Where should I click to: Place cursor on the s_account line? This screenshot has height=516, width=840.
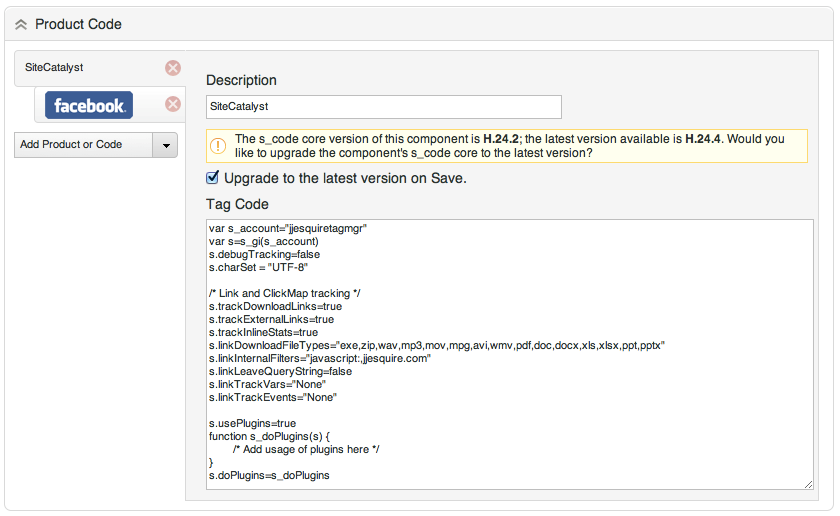tap(288, 229)
